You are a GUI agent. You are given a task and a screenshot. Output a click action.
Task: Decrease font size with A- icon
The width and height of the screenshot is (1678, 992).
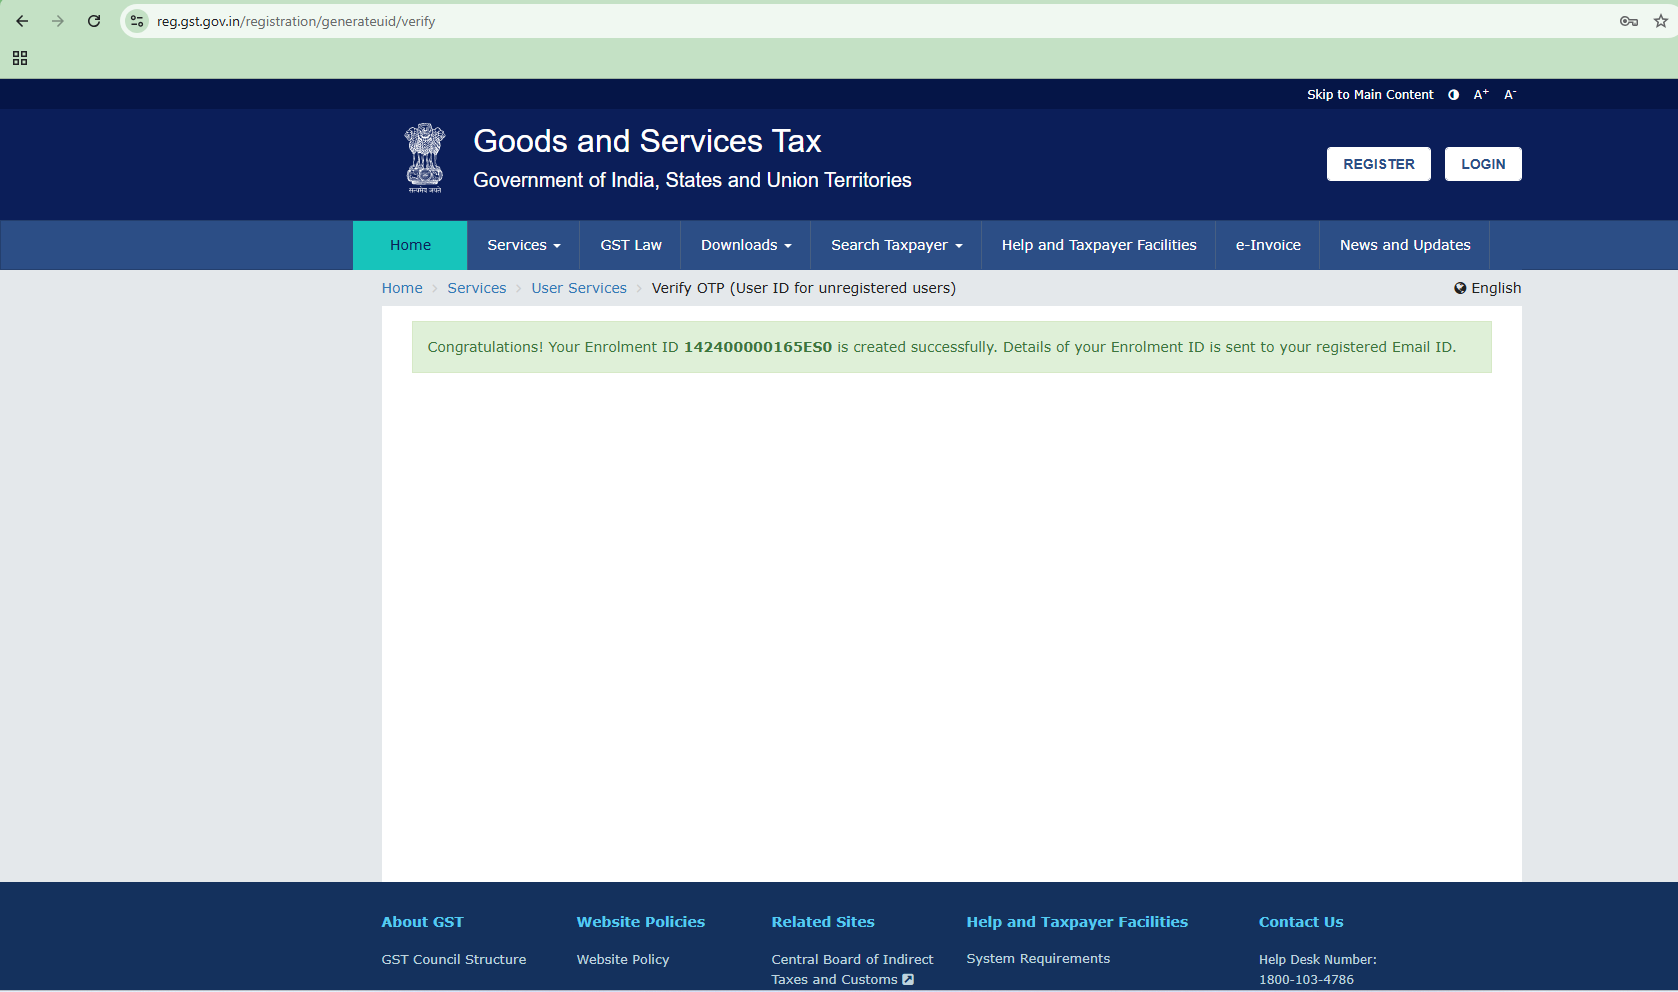[x=1510, y=95]
